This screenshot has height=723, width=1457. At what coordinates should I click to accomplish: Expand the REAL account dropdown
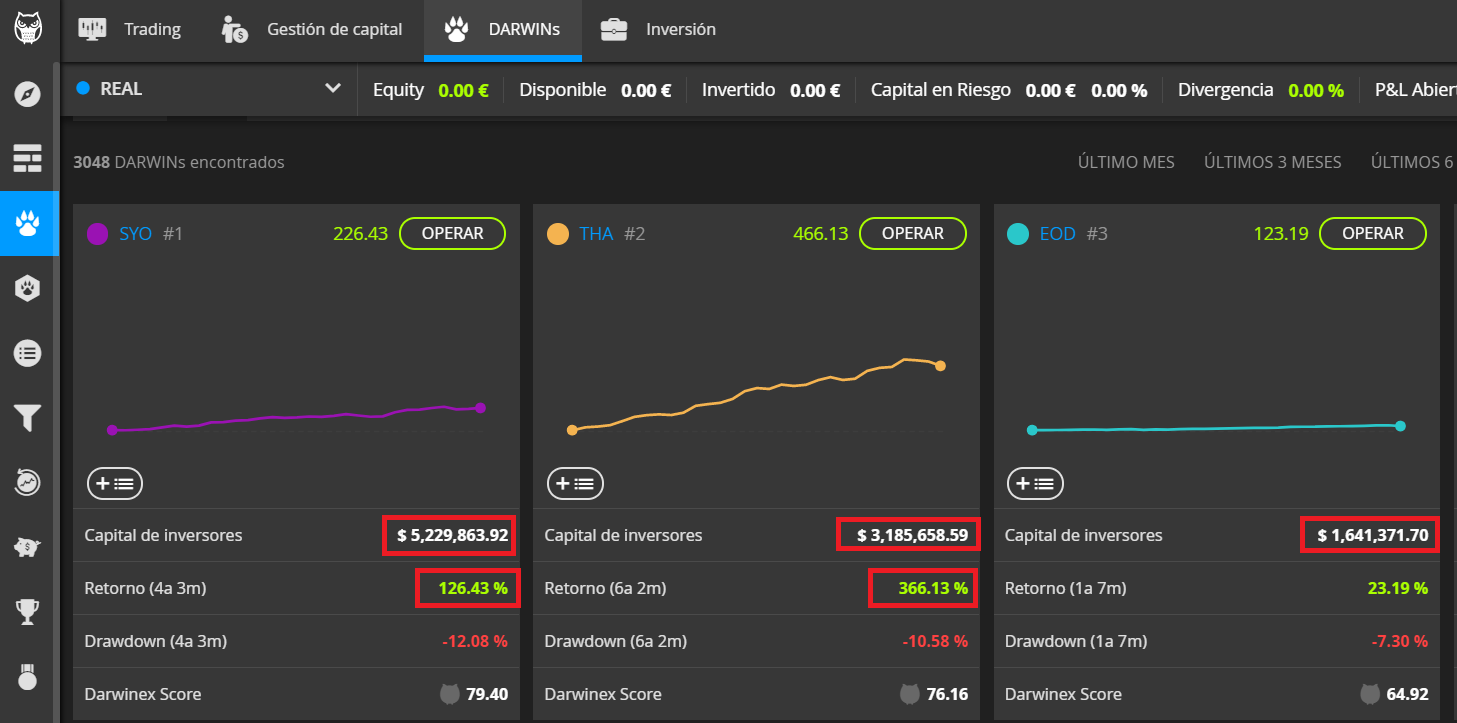209,89
